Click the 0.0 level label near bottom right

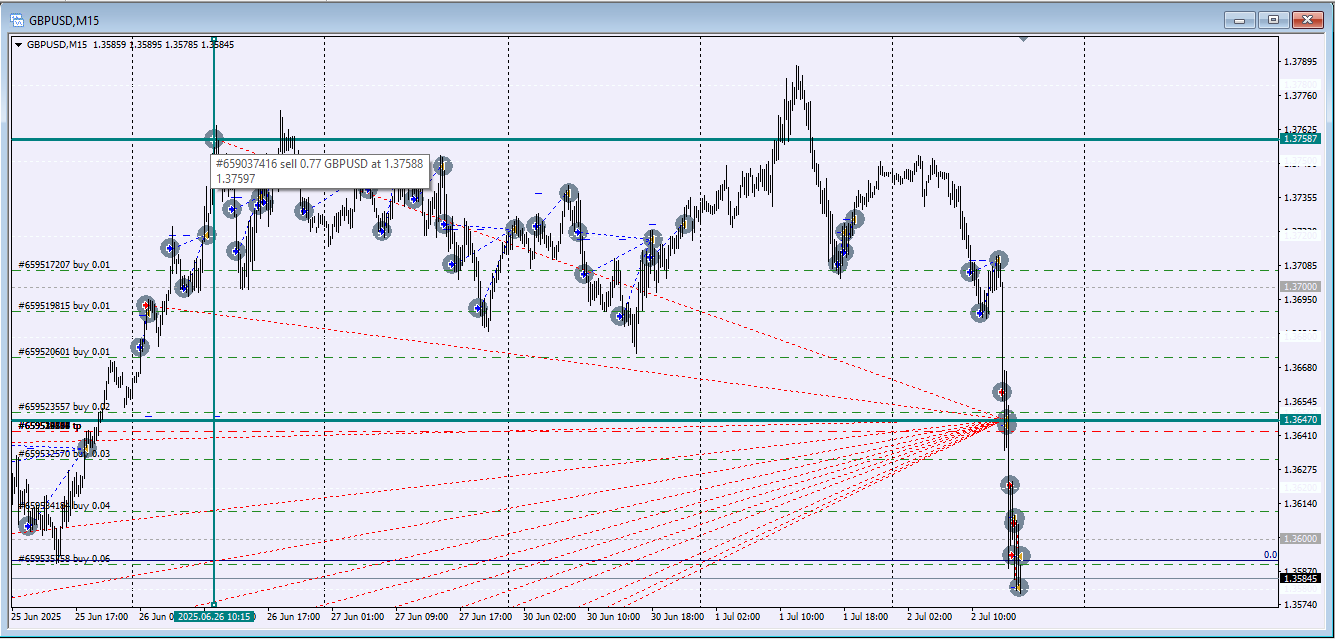(x=1270, y=554)
